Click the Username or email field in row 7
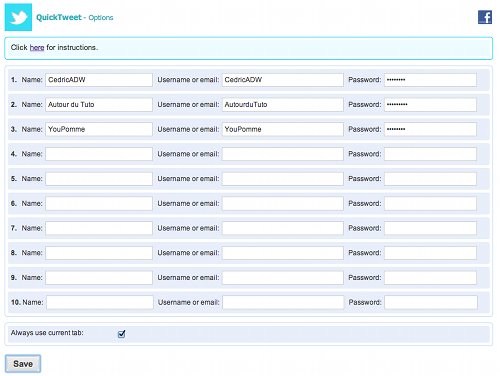Image resolution: width=500 pixels, height=376 pixels. pyautogui.click(x=283, y=228)
